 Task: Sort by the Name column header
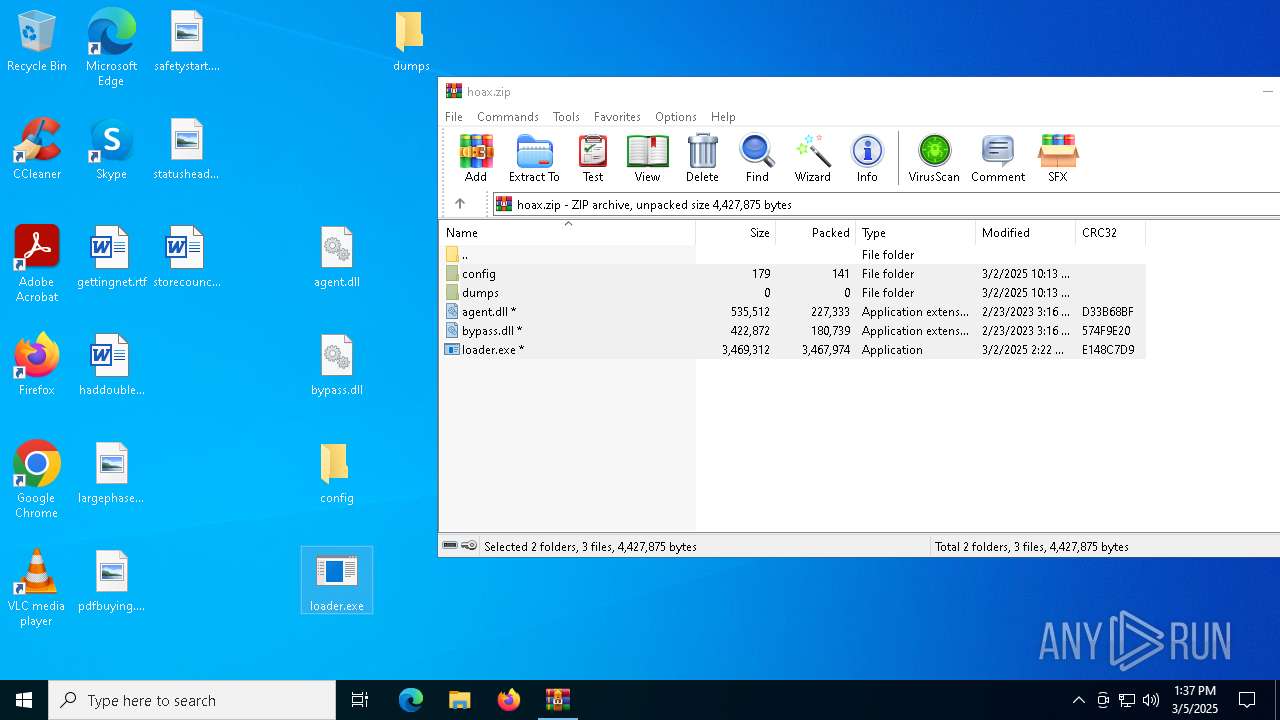pos(567,232)
